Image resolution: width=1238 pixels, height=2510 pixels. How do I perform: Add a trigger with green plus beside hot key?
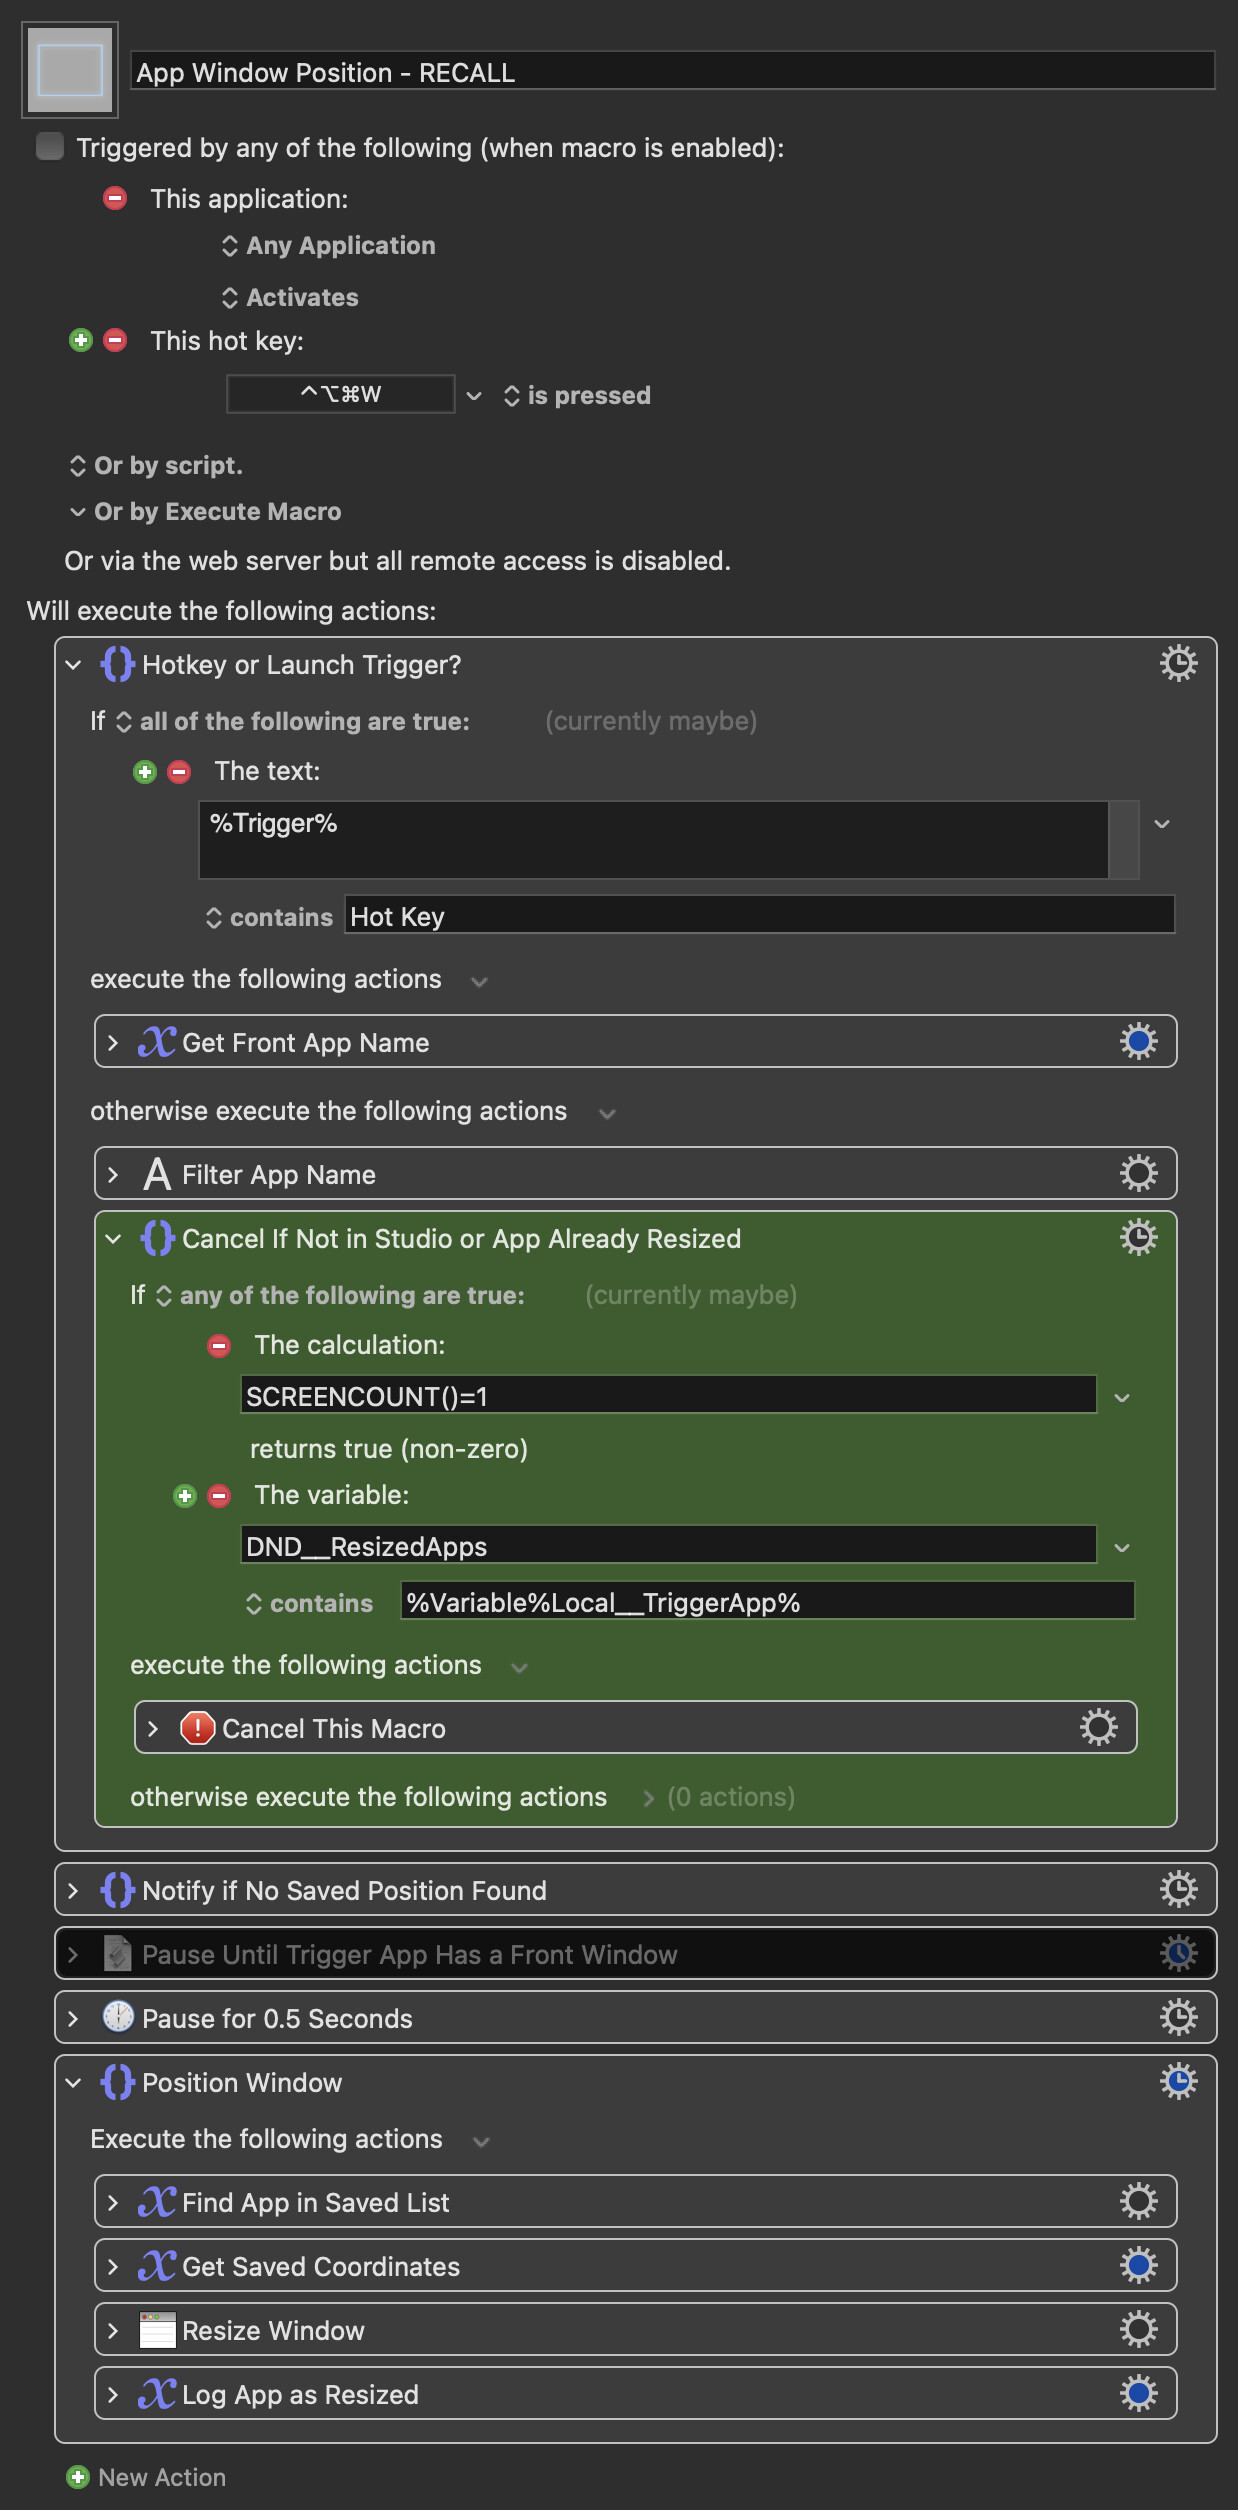coord(81,340)
